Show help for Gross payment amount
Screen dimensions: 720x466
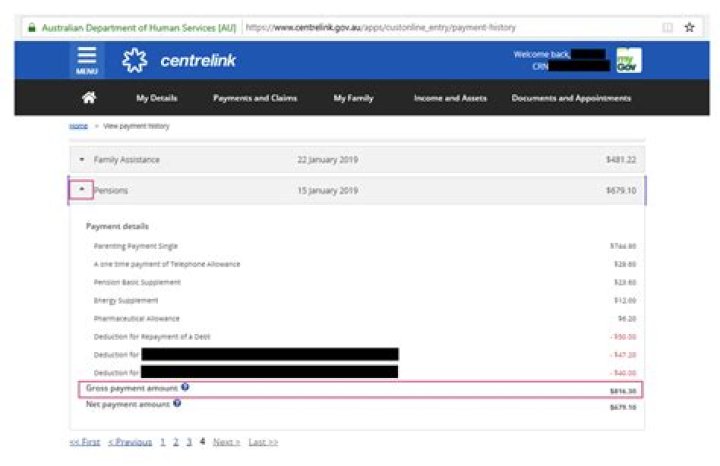click(x=186, y=387)
